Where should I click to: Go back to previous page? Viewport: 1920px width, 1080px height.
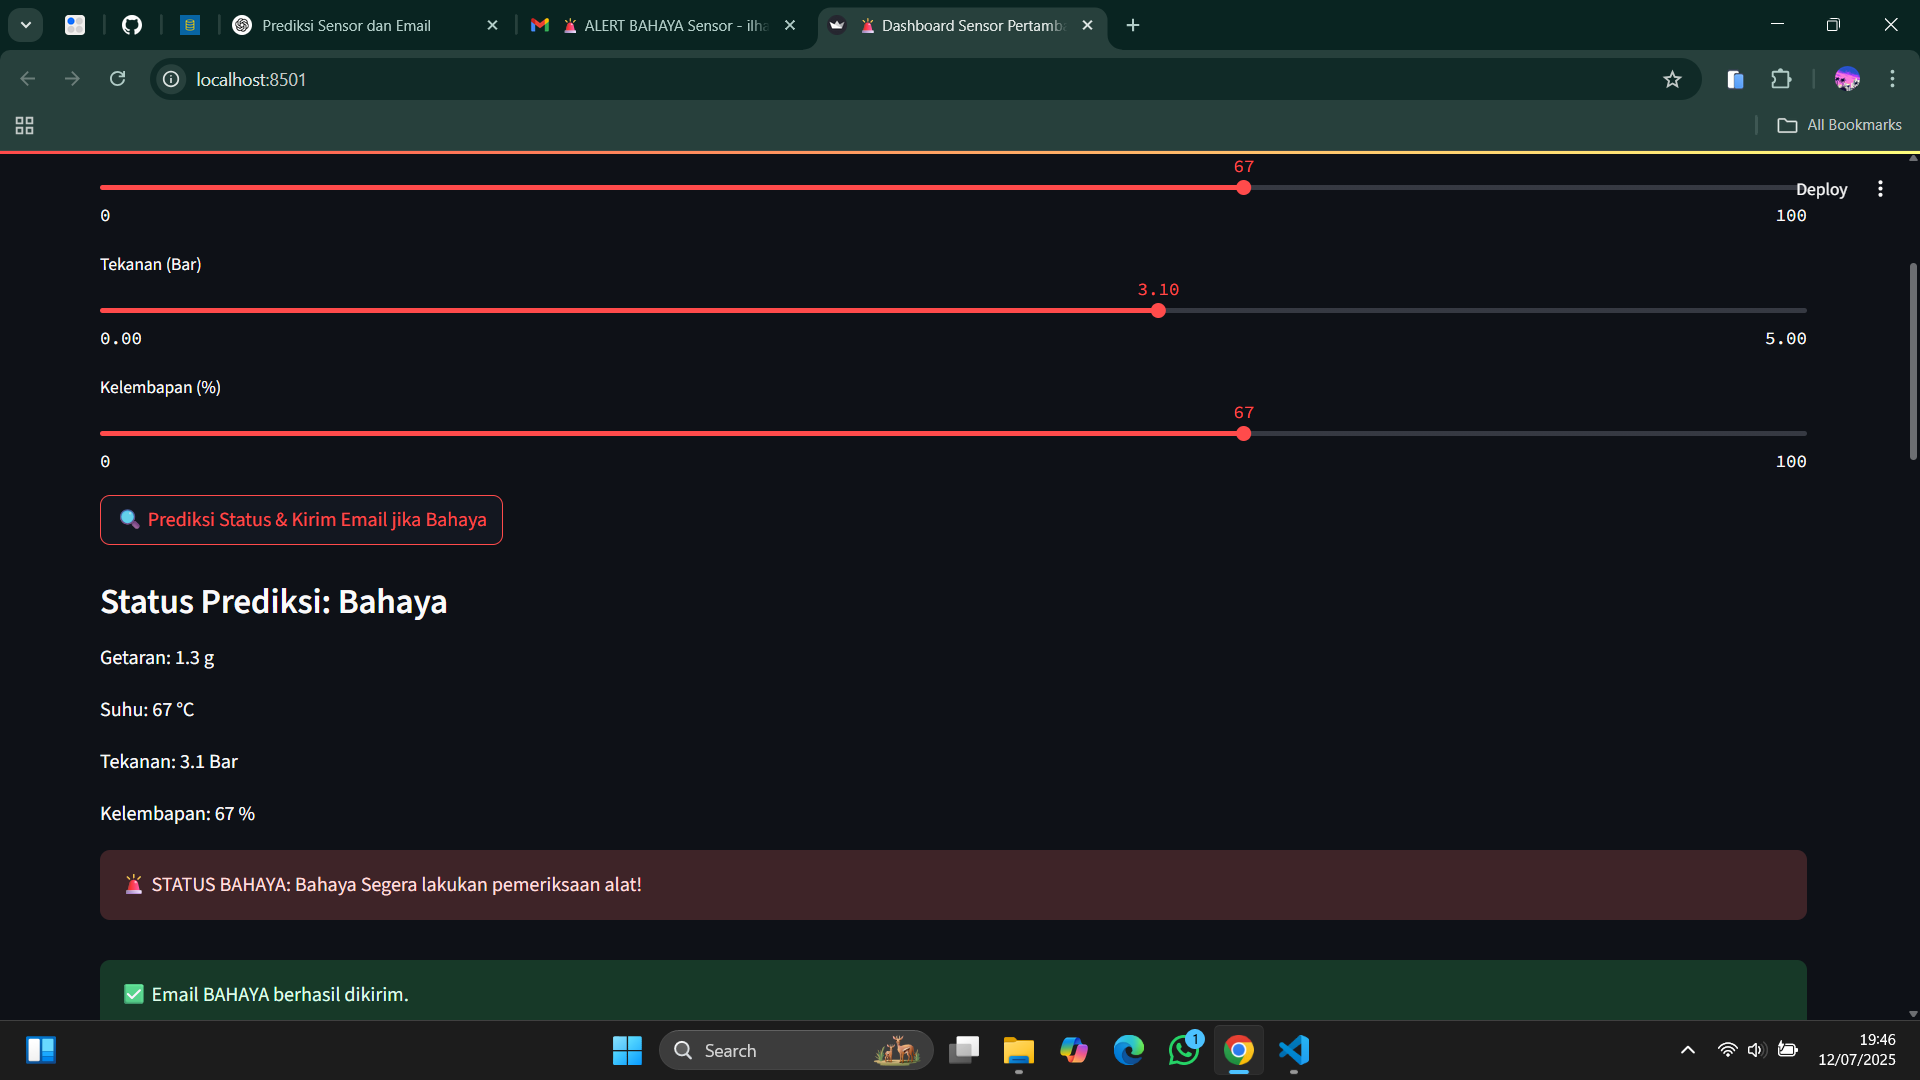point(28,79)
